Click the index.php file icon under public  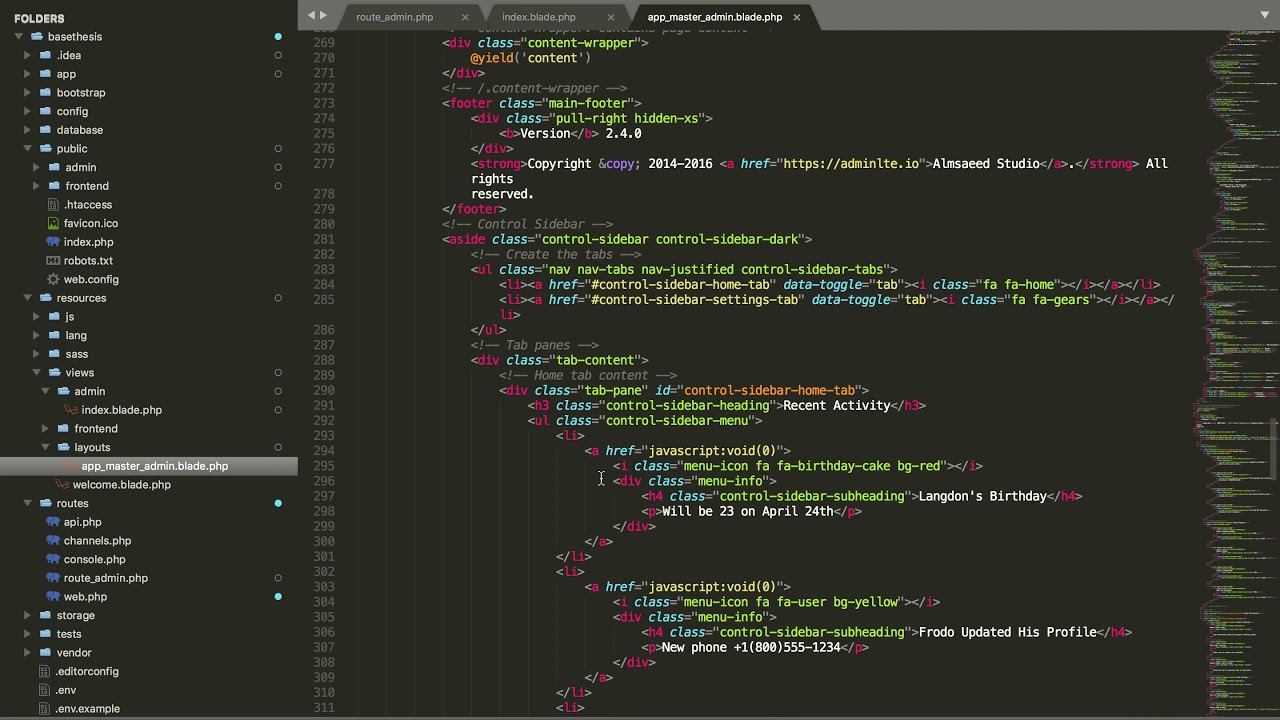pos(54,242)
